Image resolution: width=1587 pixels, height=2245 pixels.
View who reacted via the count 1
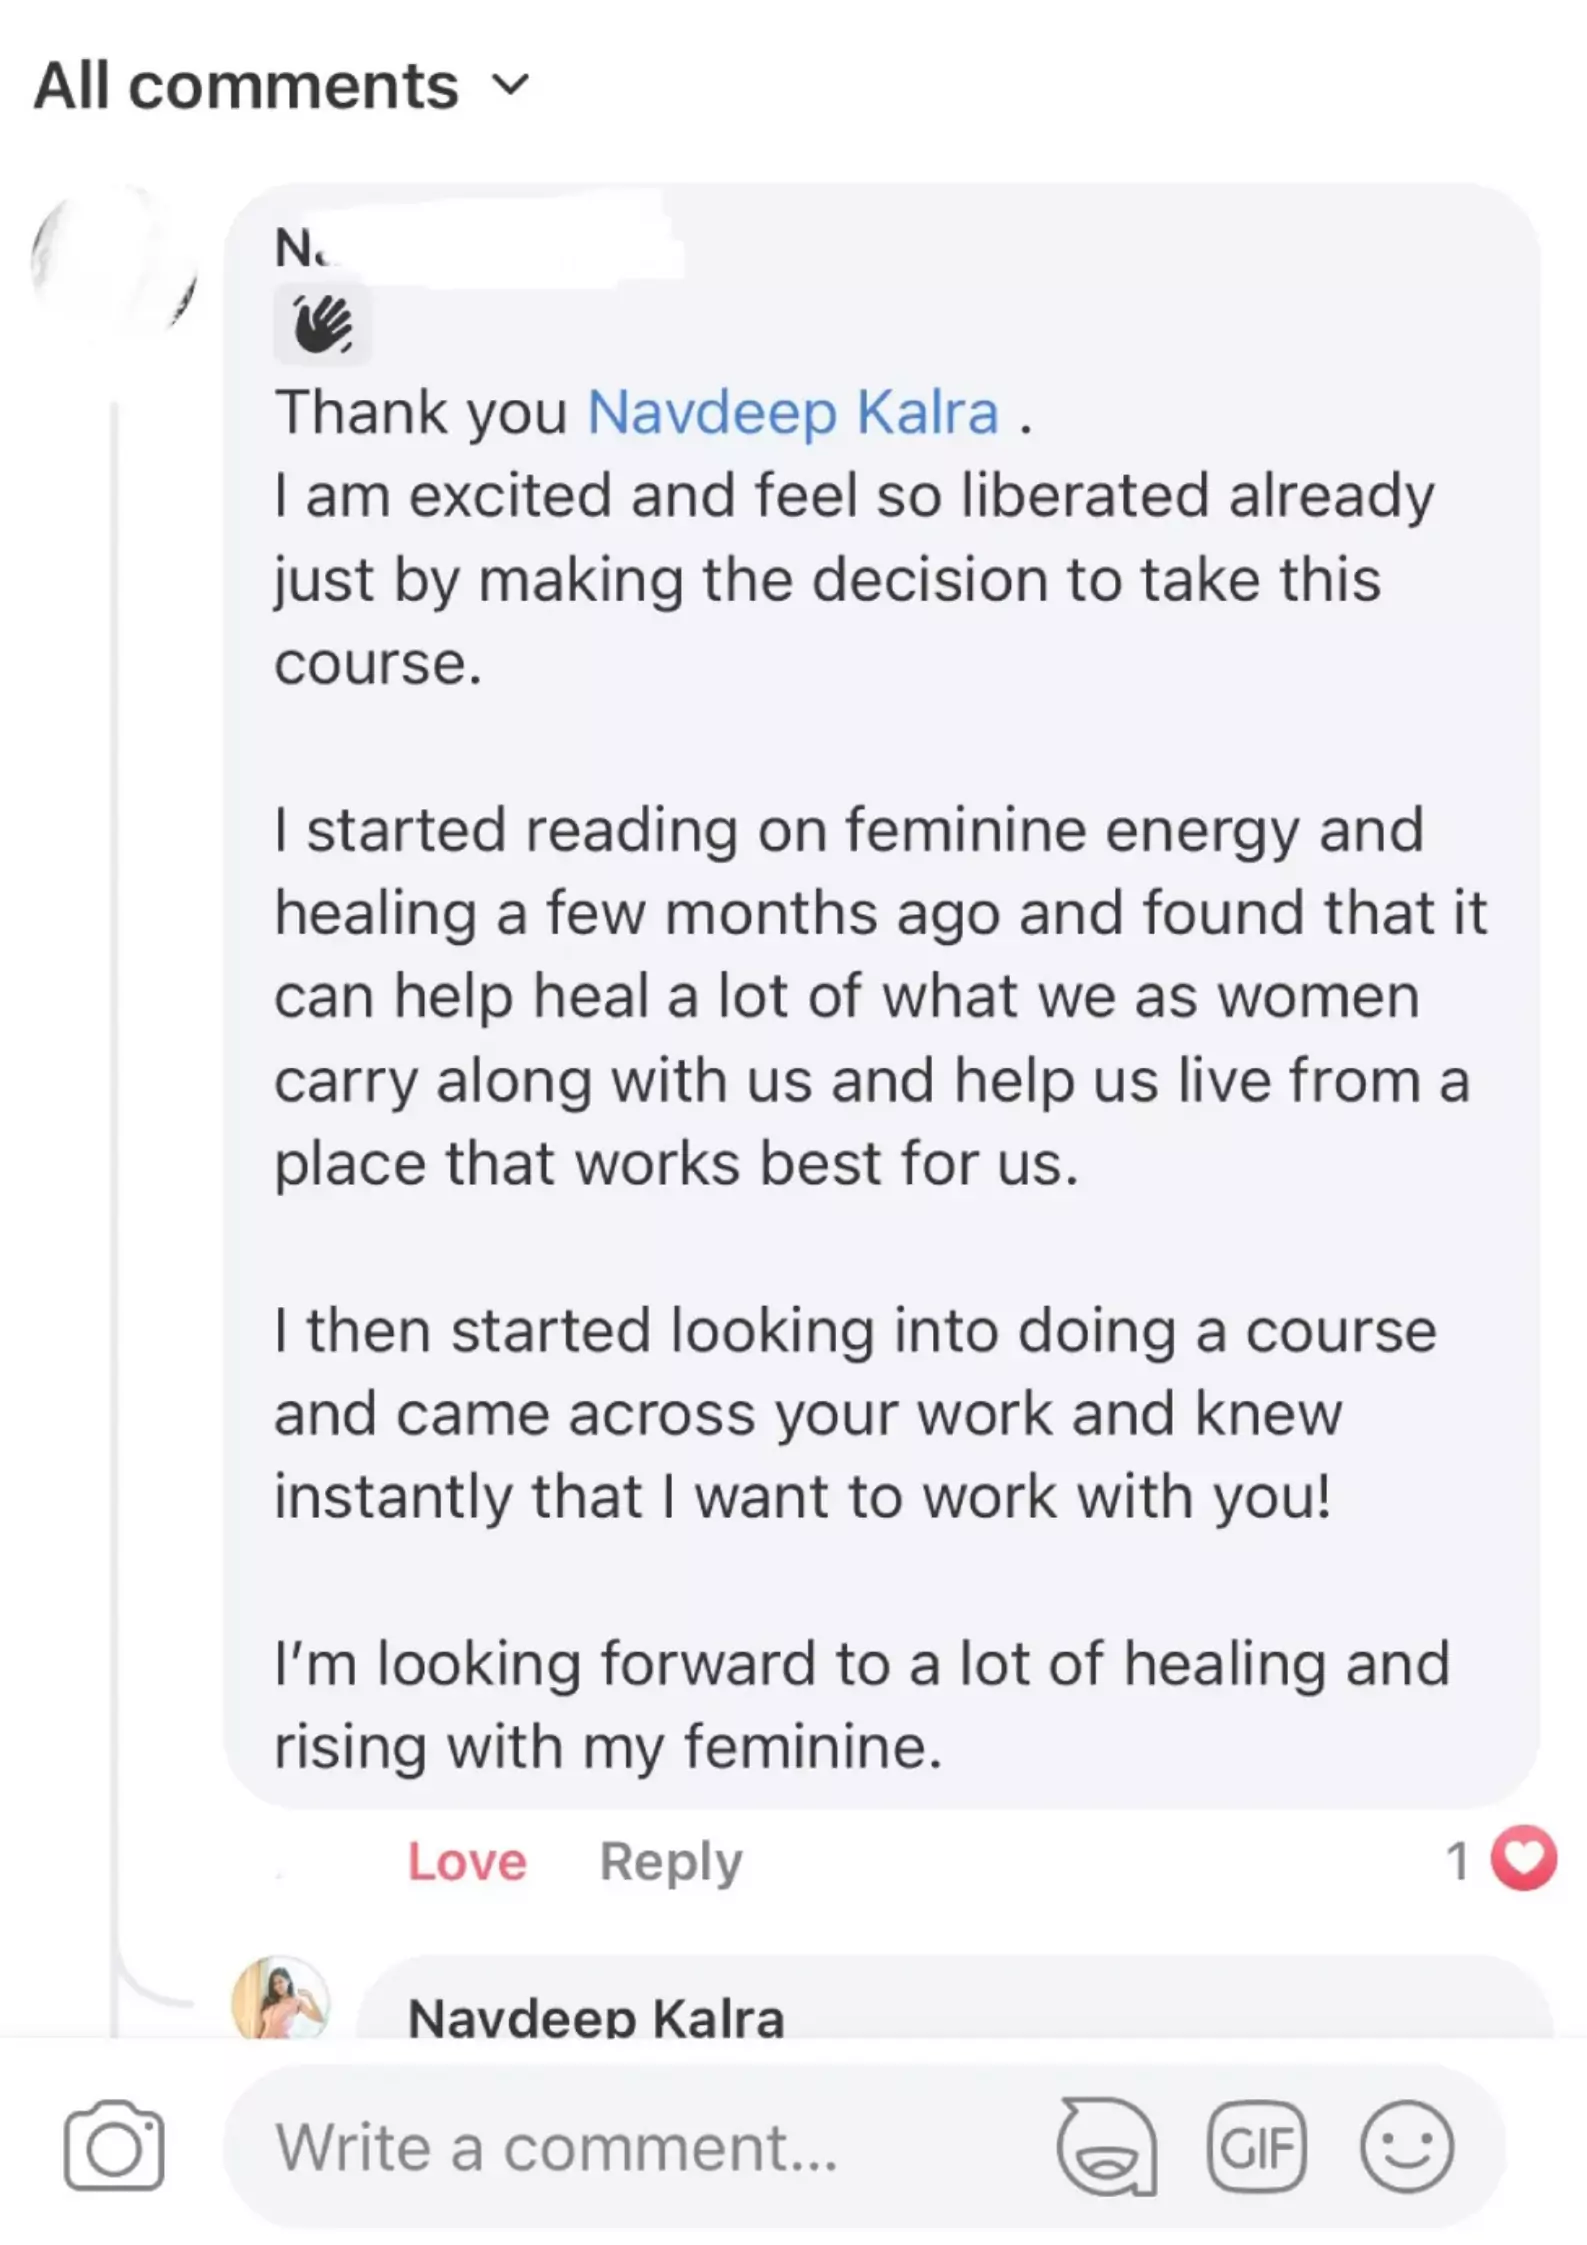tap(1457, 1861)
